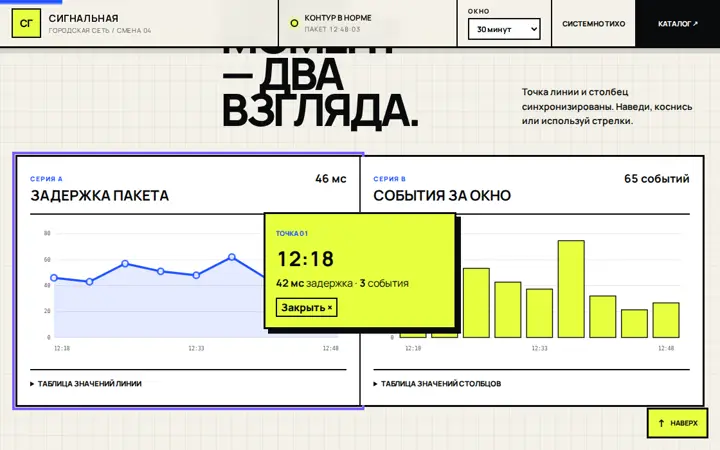Click the tallest bar in the events chart

pyautogui.click(x=571, y=289)
